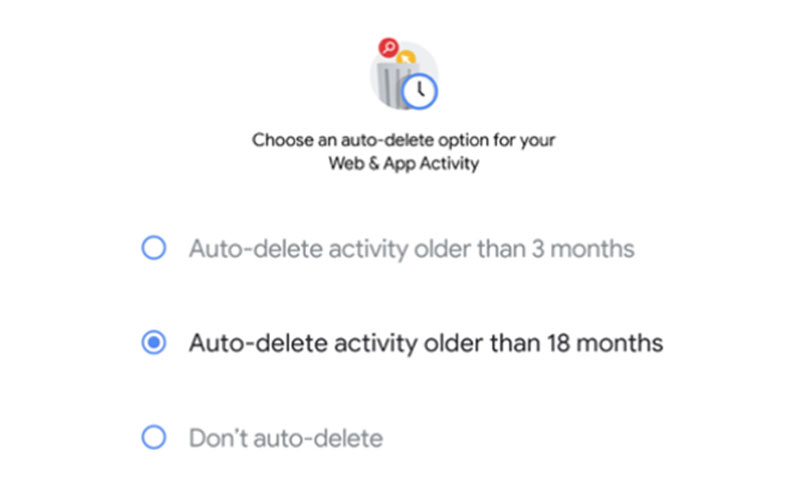
Task: Click the trash can lid under the badges
Action: pyautogui.click(x=397, y=67)
